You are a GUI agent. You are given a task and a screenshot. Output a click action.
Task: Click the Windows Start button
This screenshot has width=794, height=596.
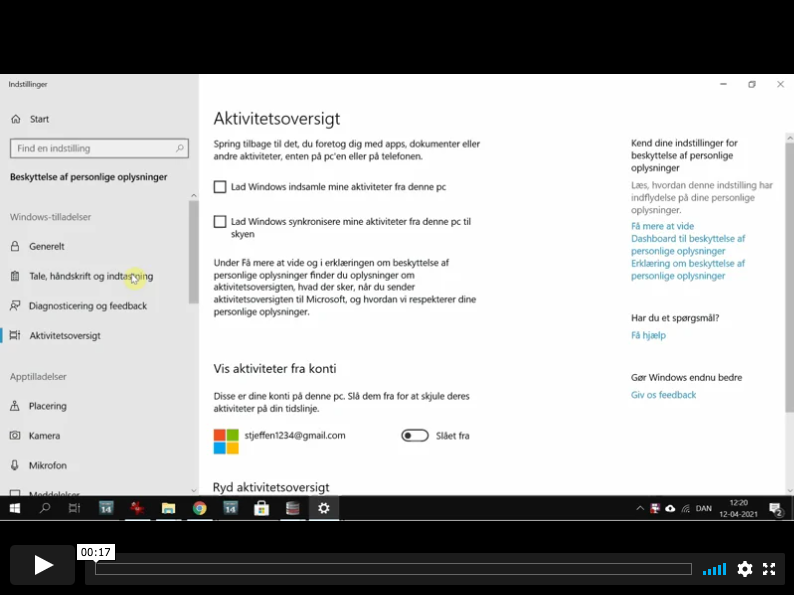click(x=15, y=508)
